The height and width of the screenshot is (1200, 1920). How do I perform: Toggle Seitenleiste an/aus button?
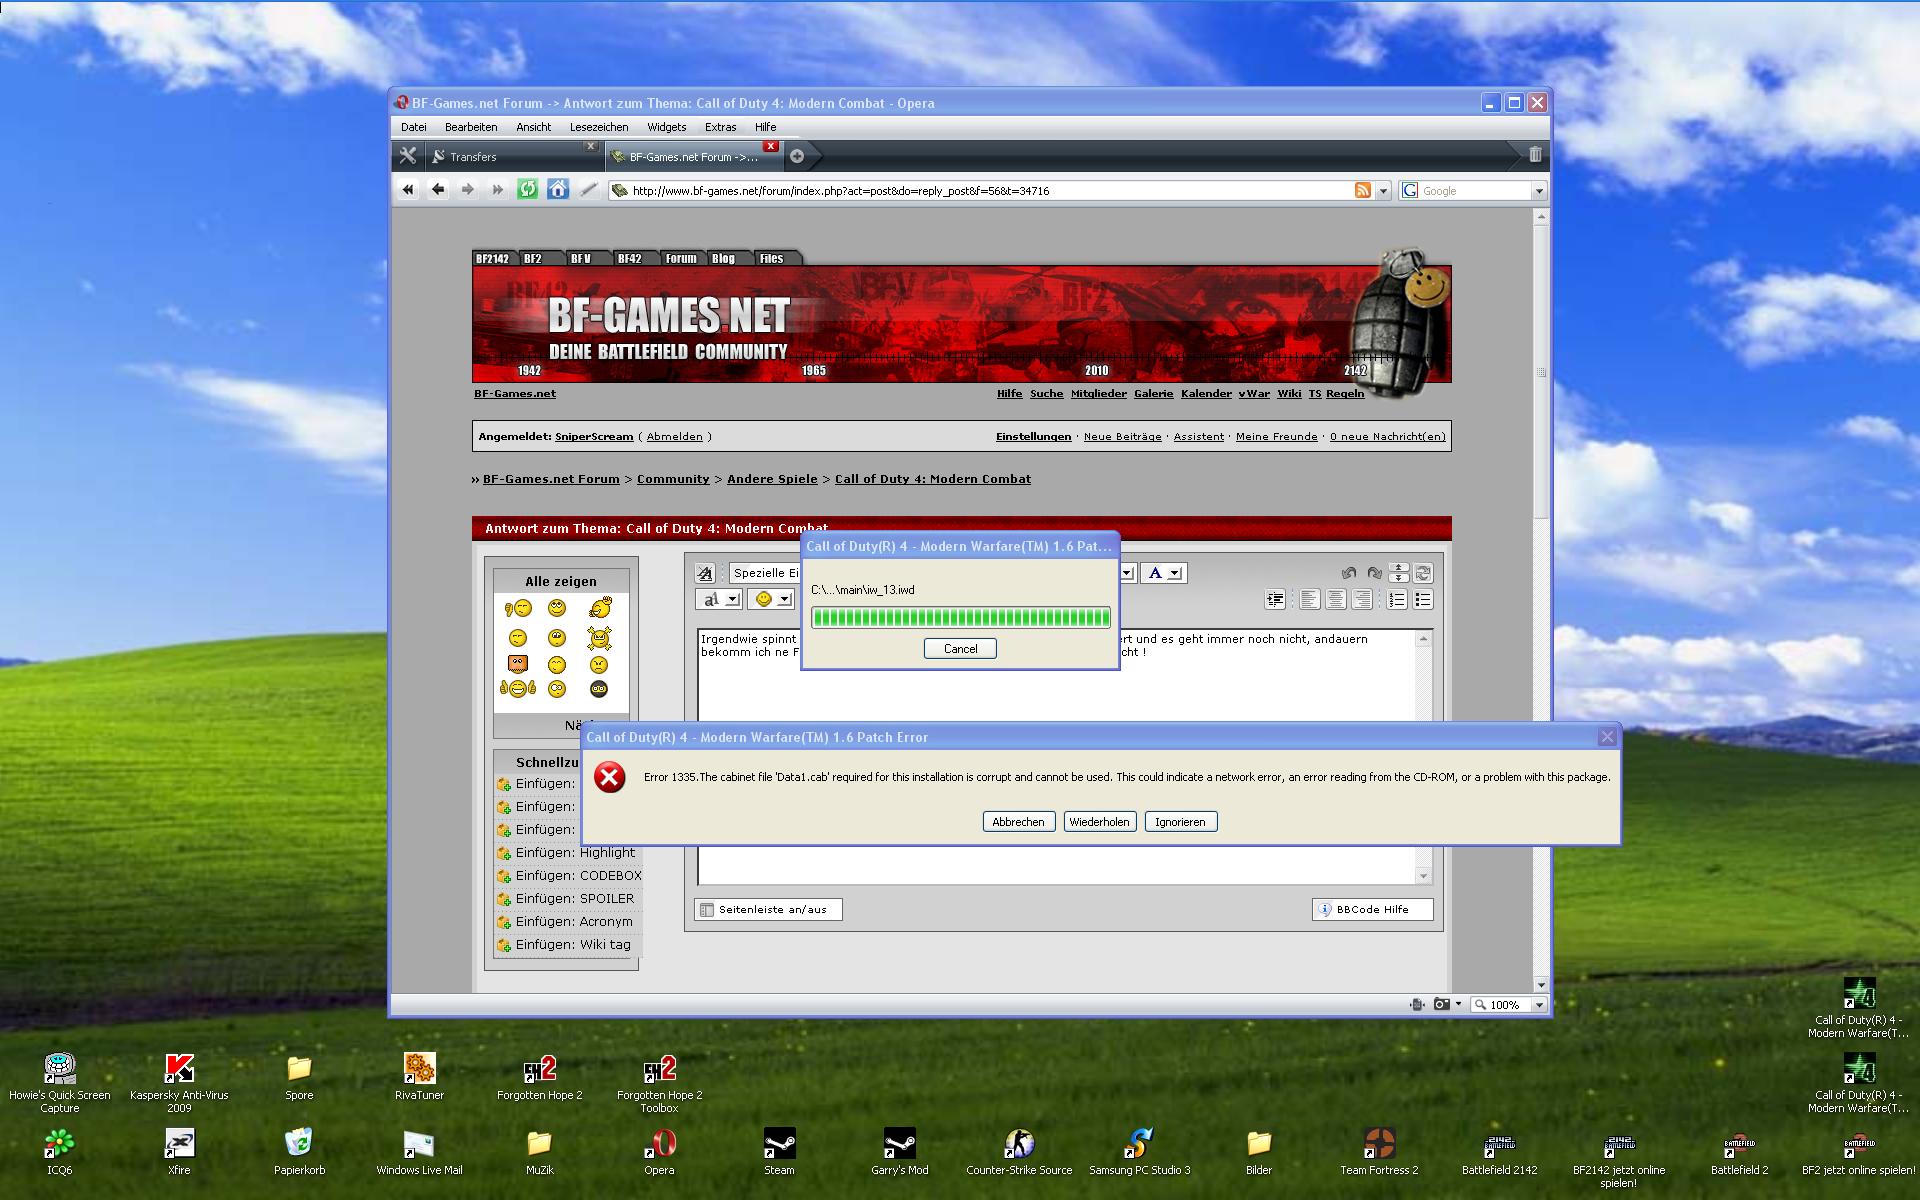click(768, 909)
